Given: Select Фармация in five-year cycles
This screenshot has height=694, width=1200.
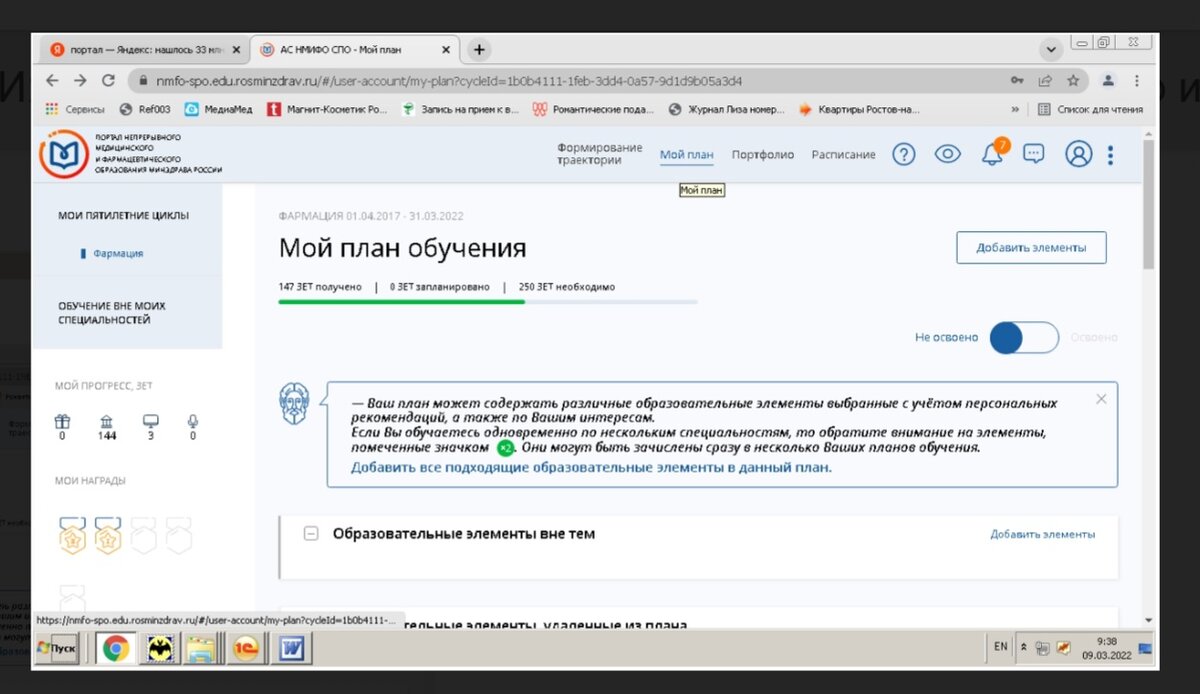Looking at the screenshot, I should tap(118, 254).
